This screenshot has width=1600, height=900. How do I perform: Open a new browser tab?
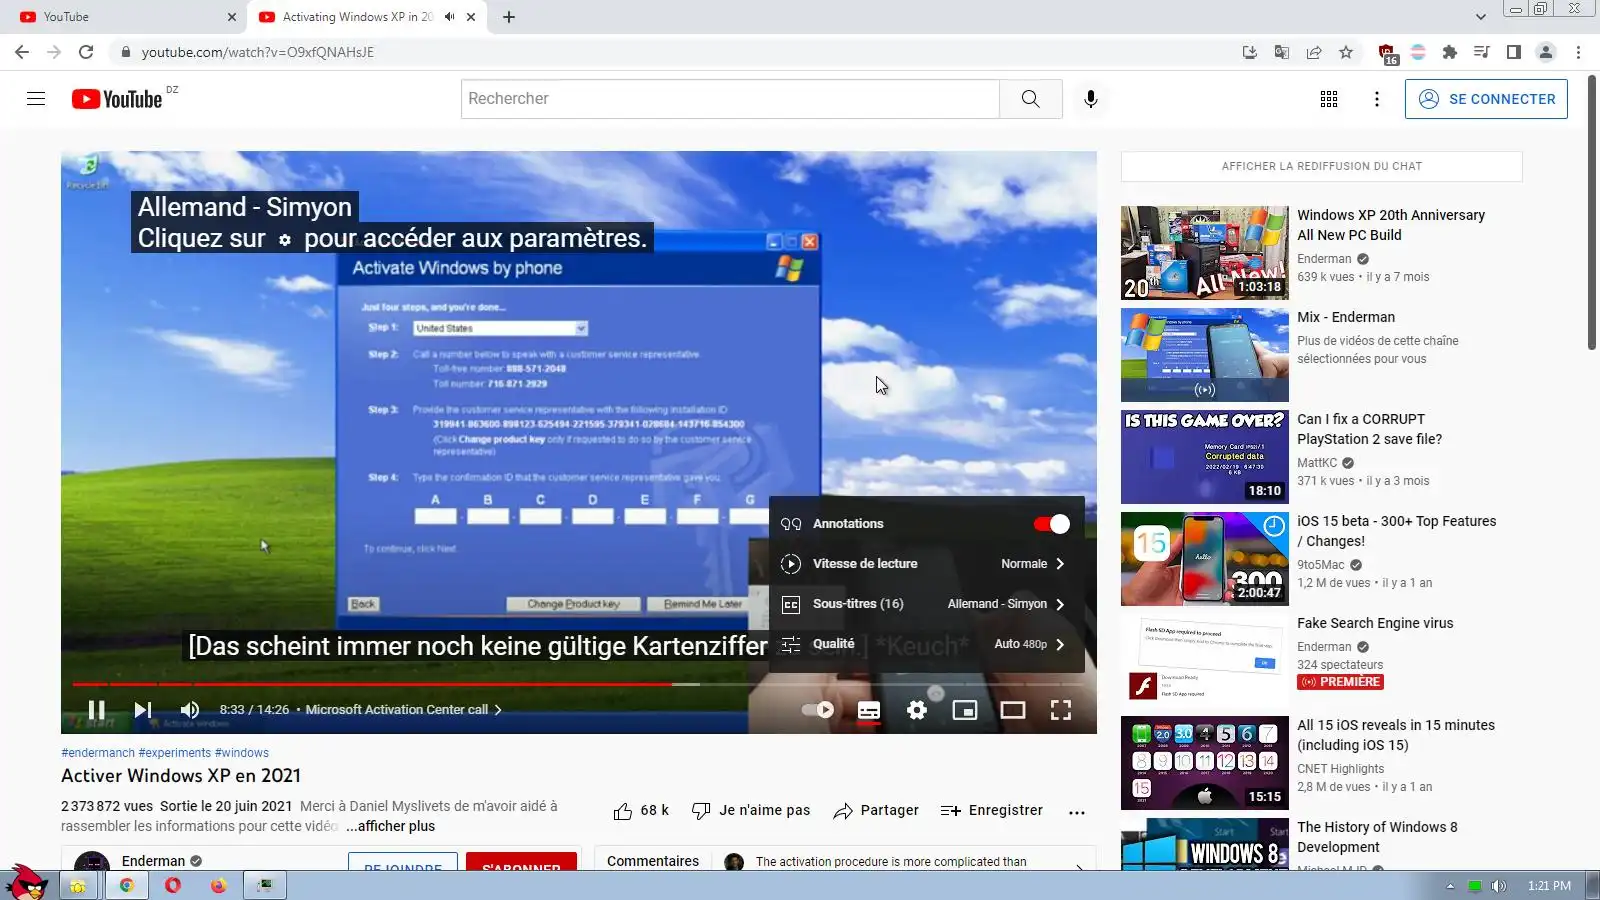509,17
